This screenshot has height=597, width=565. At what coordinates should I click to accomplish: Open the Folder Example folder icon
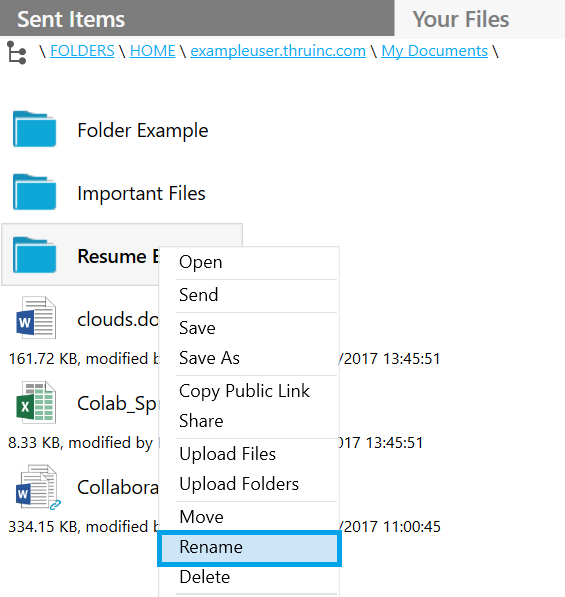(x=34, y=129)
